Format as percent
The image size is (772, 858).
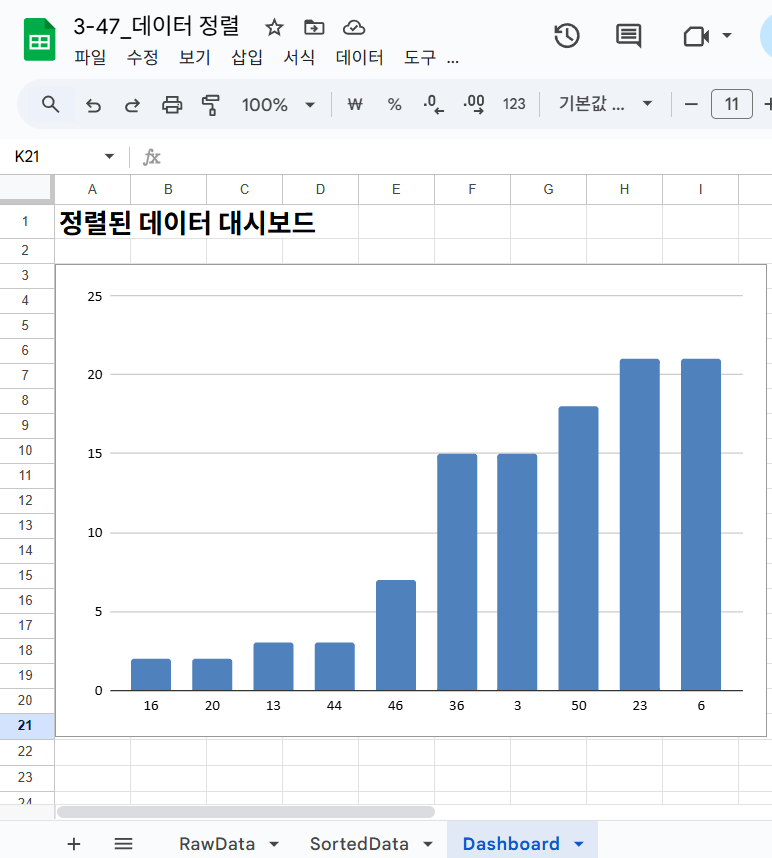pyautogui.click(x=394, y=104)
